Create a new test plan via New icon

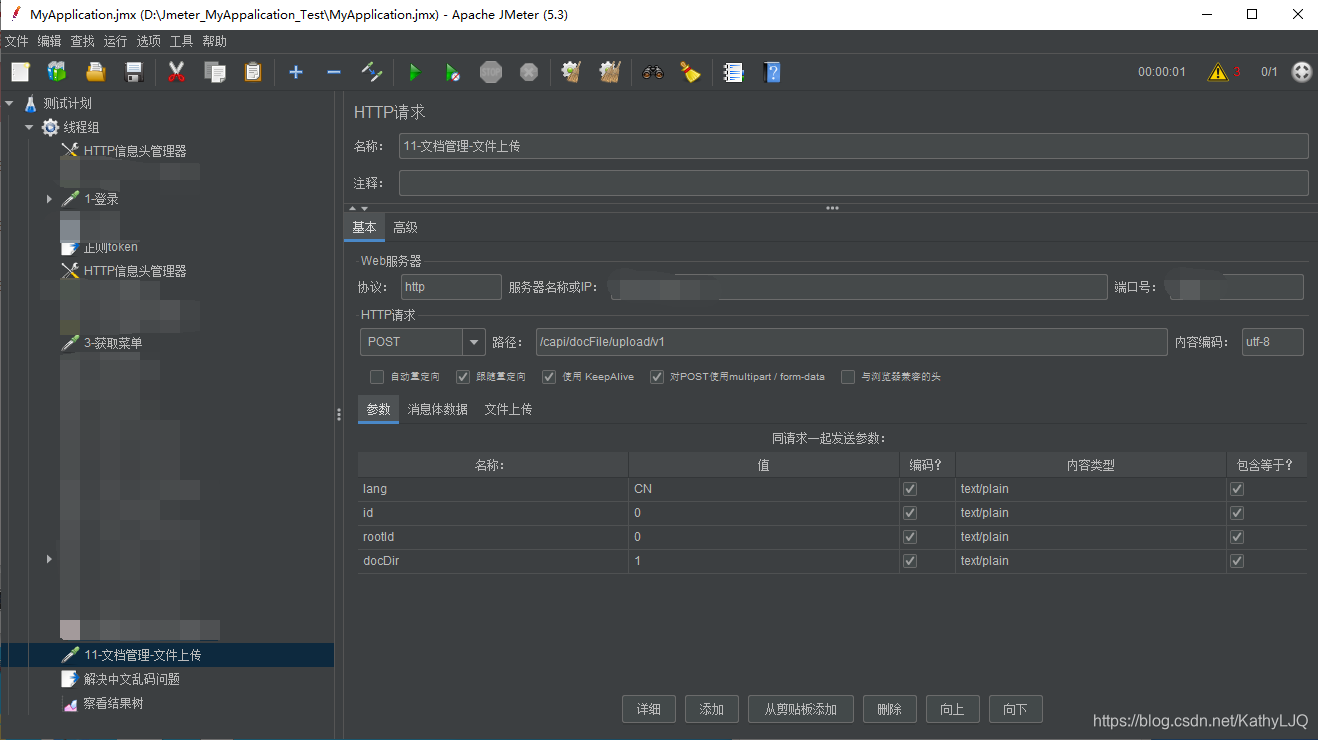coord(21,72)
